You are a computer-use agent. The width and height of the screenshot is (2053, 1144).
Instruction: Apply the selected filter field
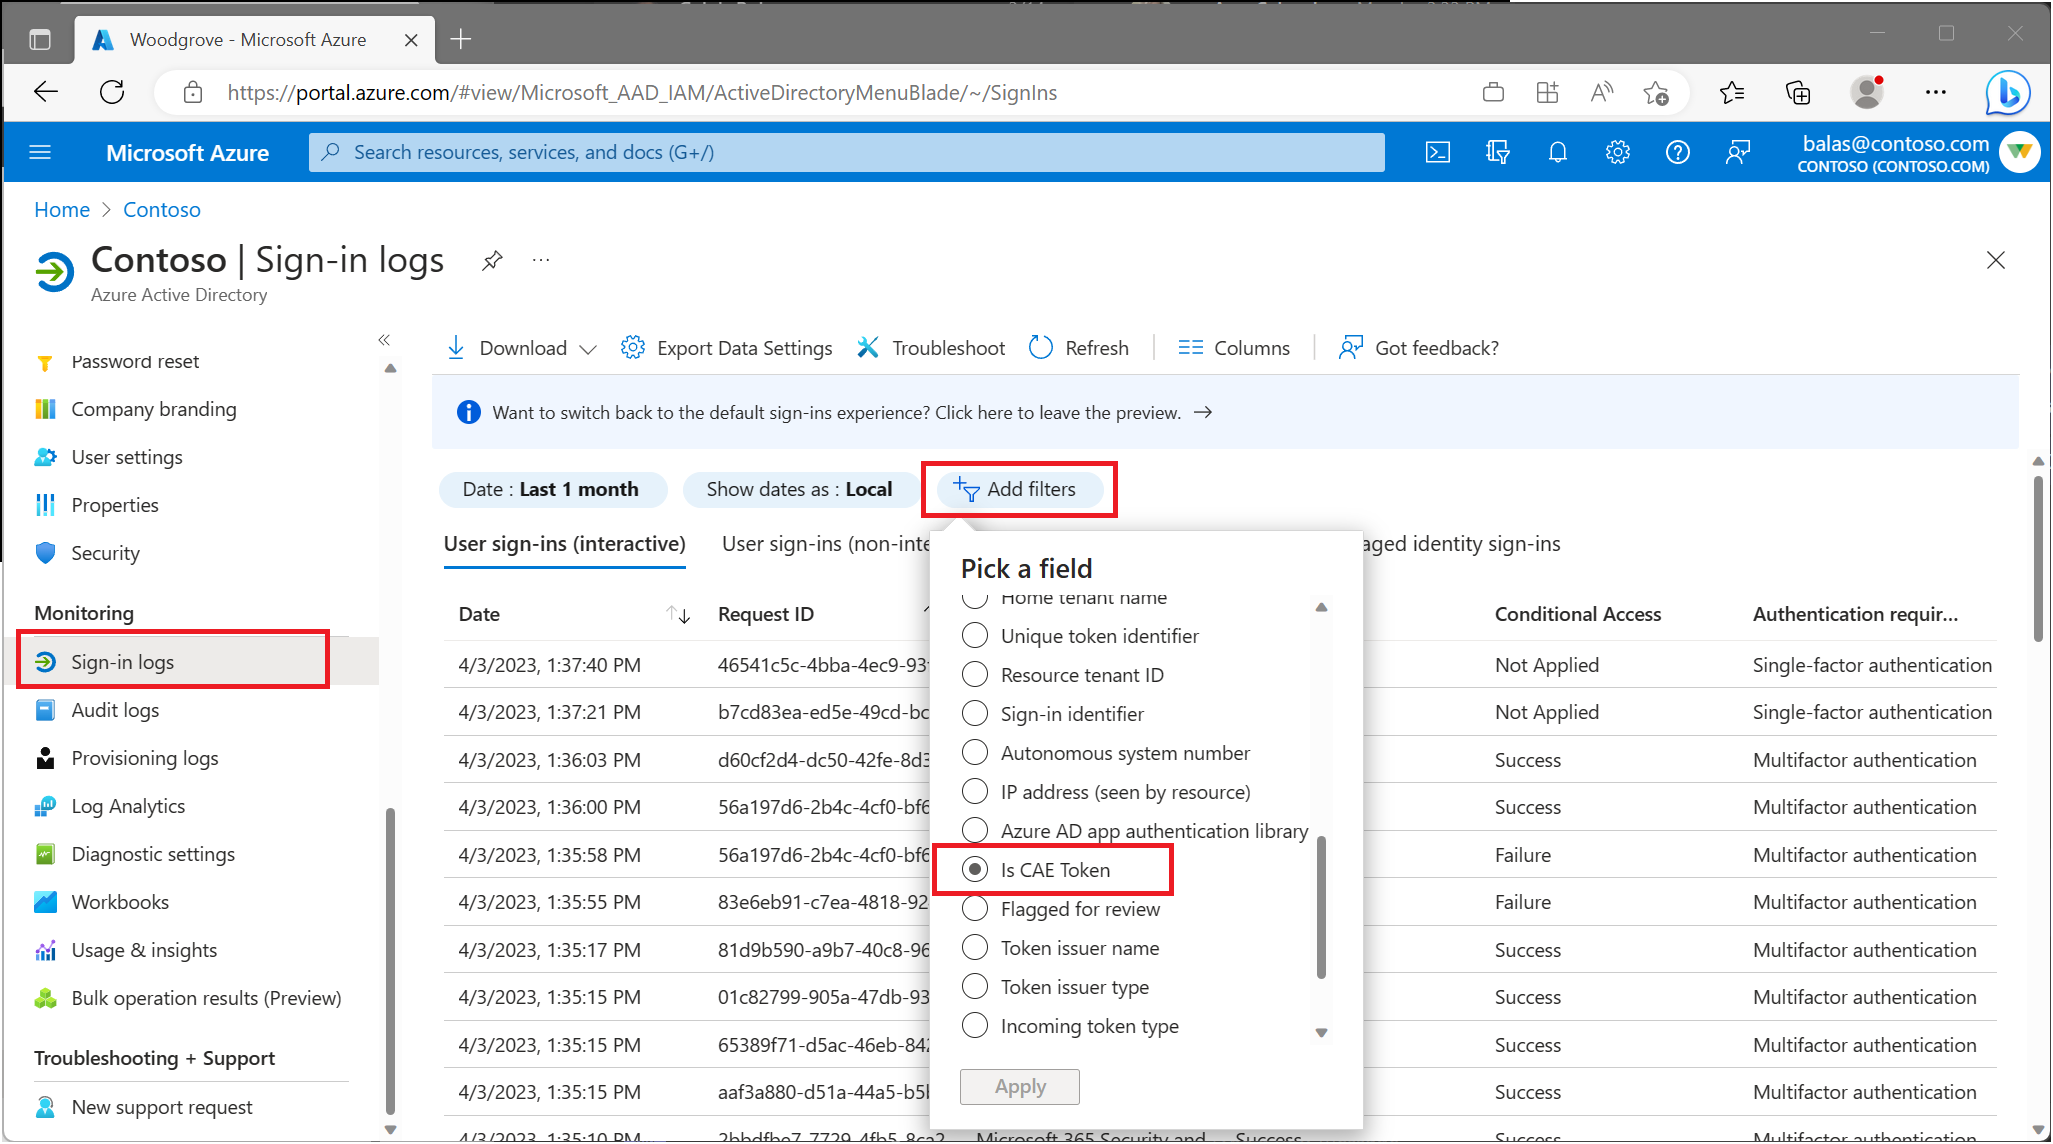1019,1086
